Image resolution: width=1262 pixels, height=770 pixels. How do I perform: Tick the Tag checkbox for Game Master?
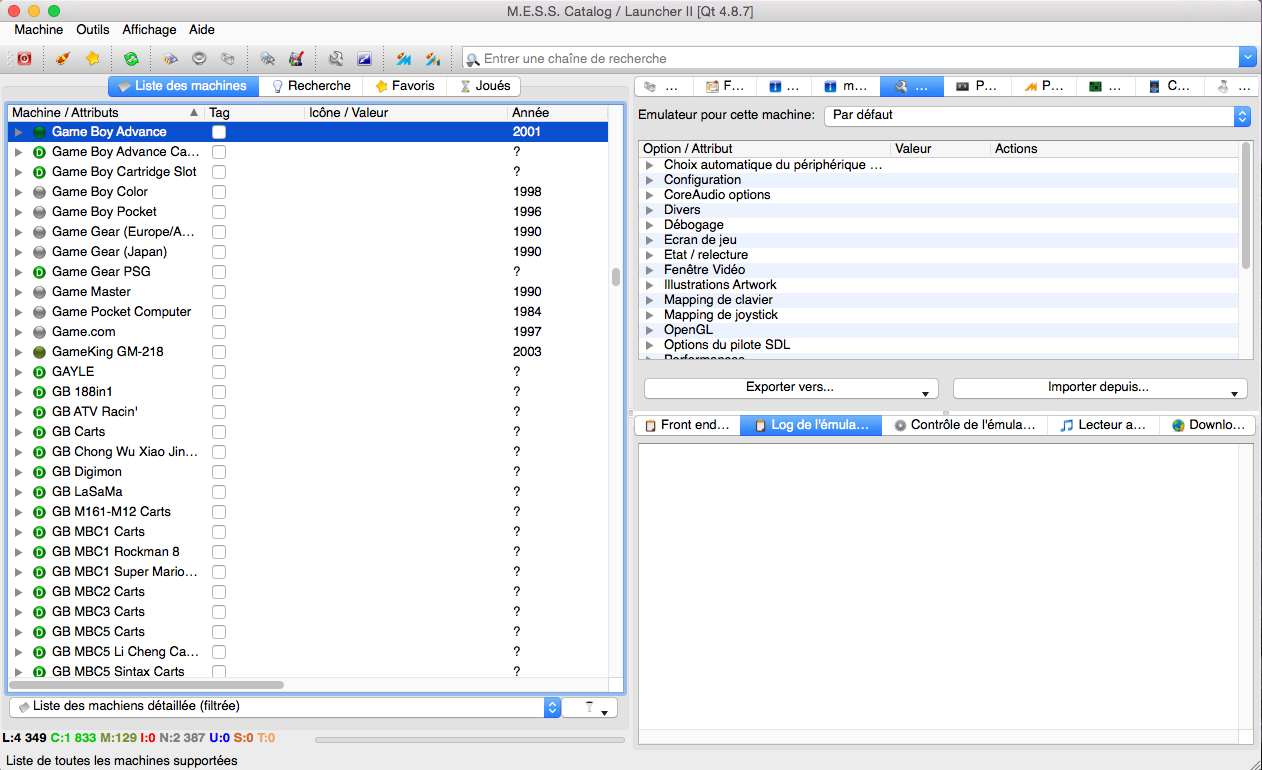click(x=219, y=292)
